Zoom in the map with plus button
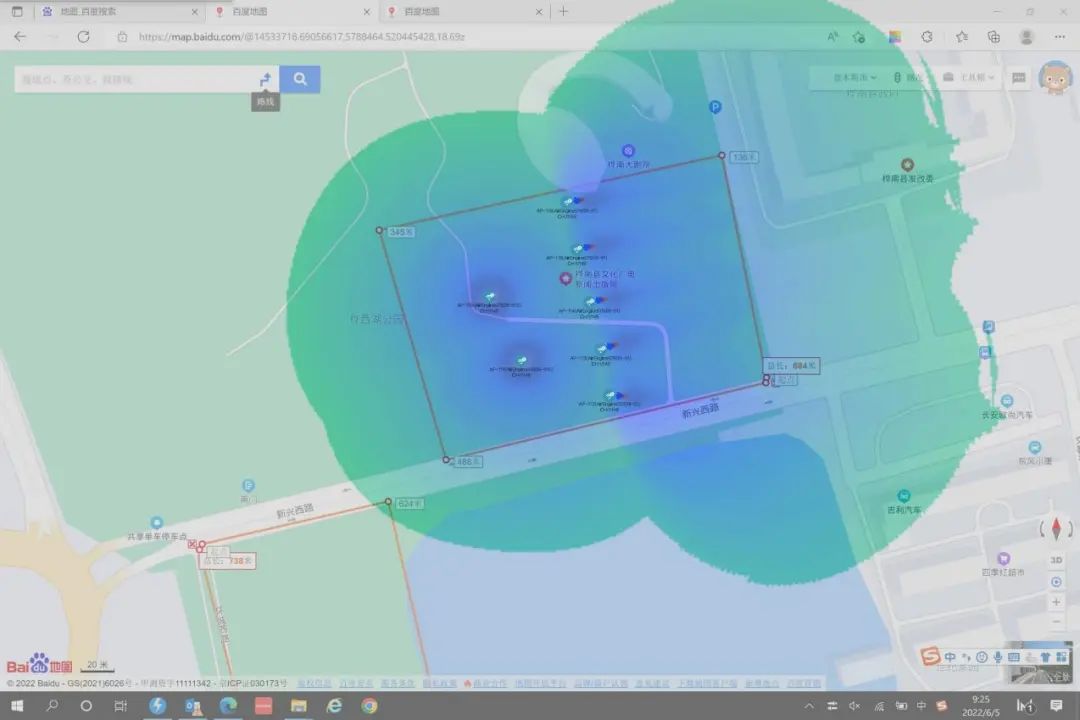 1056,602
